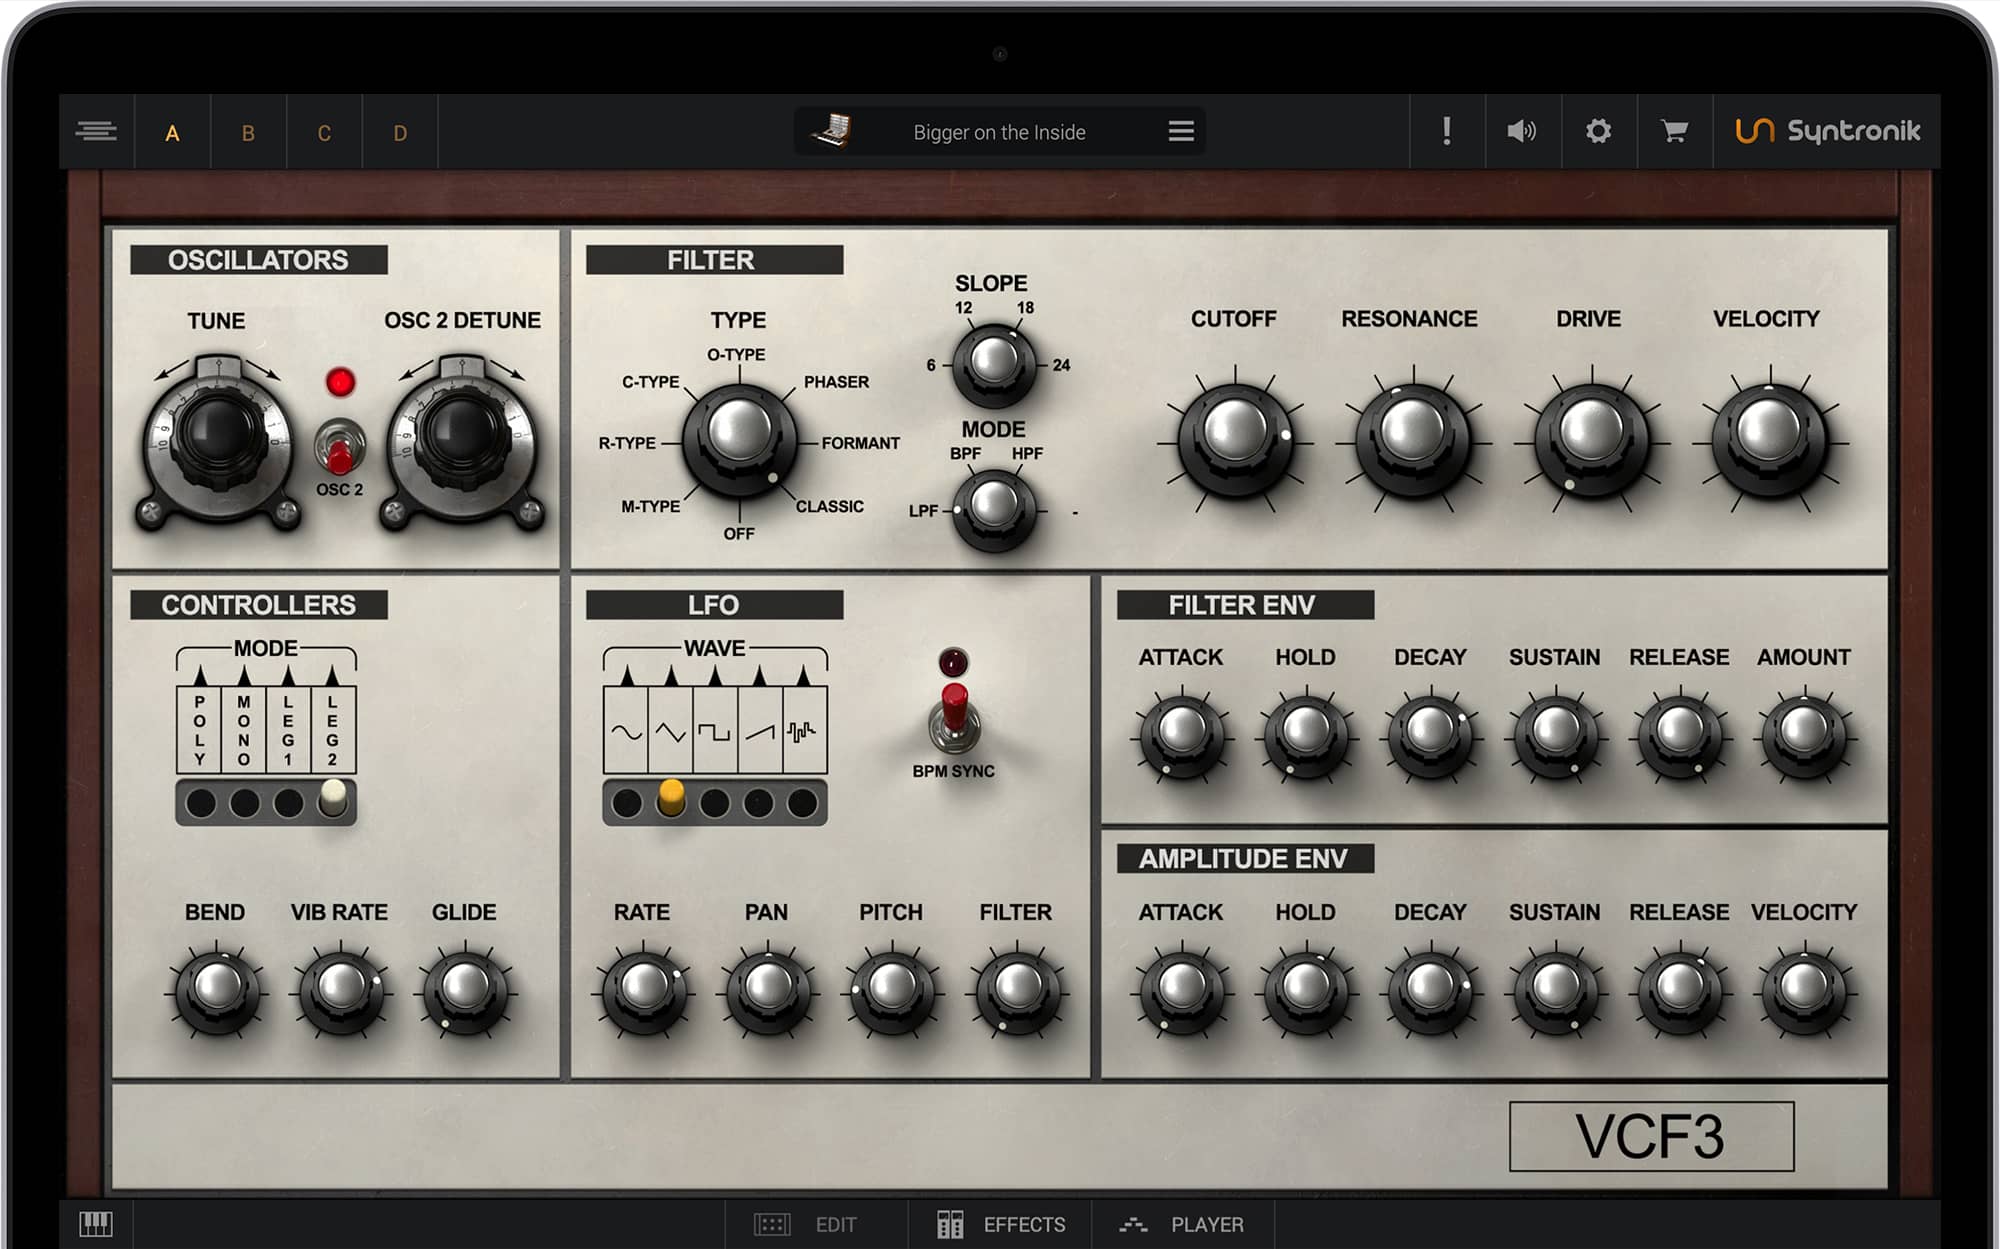Open settings gear icon
This screenshot has width=2000, height=1249.
[1598, 131]
